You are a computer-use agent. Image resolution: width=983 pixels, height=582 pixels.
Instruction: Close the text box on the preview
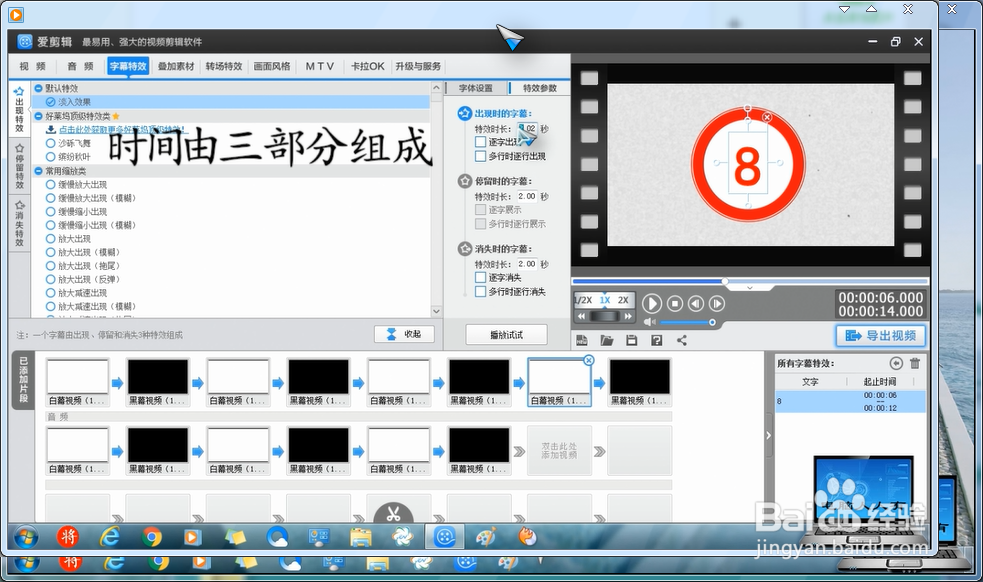pos(767,117)
